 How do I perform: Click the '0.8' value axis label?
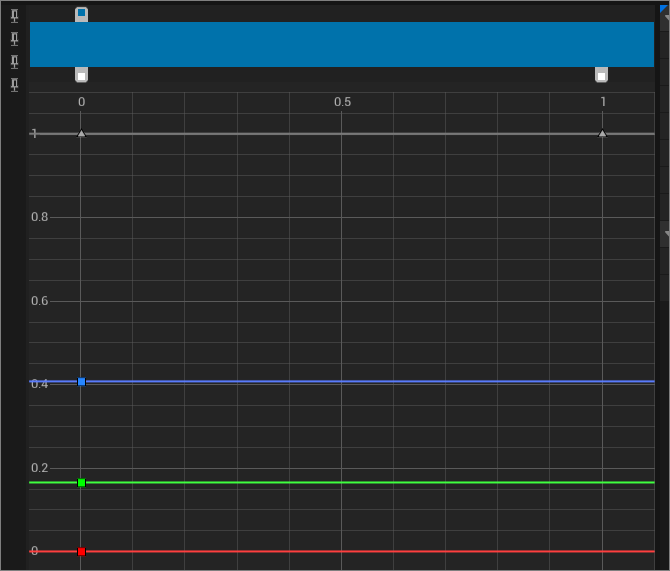(40, 217)
